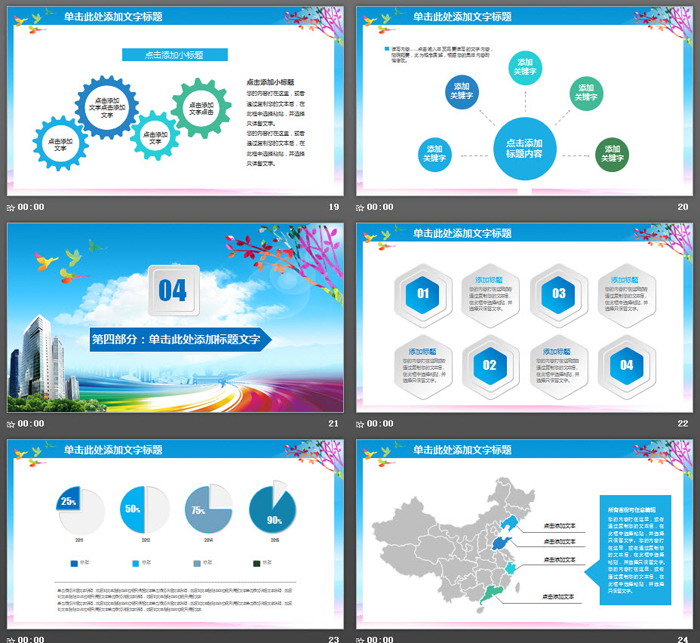The image size is (700, 643).
Task: Select the slide 22 hexagon list thumbnail
Action: (525, 318)
